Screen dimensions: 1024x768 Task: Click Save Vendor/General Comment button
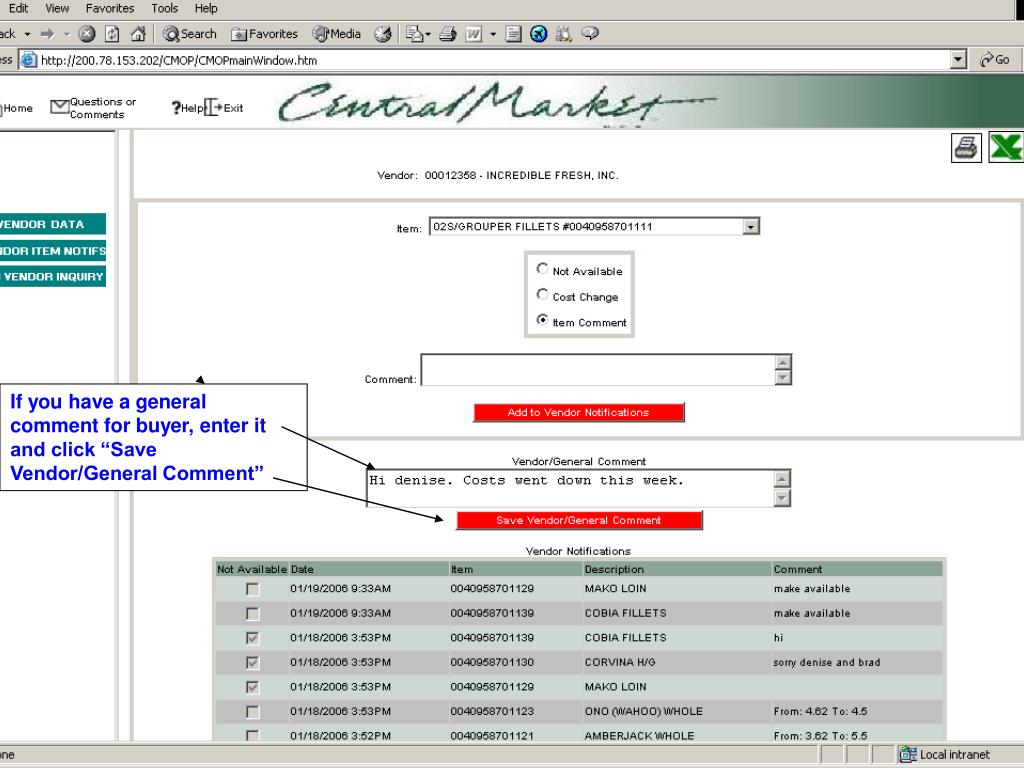579,520
